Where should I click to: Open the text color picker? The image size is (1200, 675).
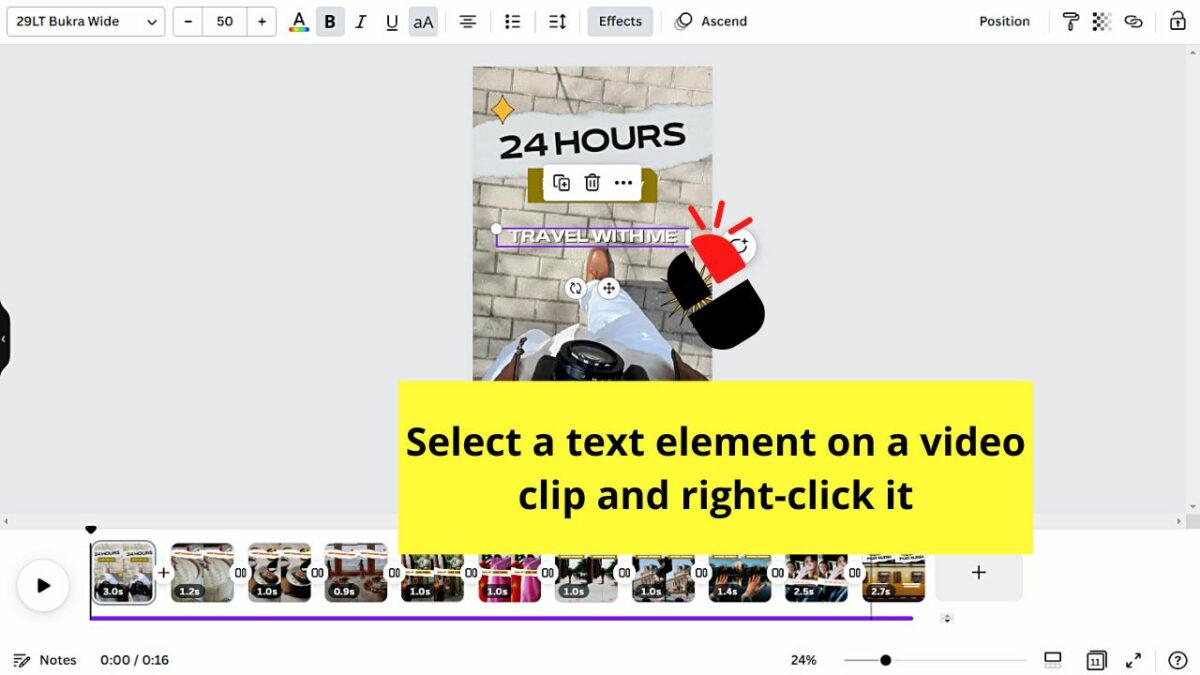coord(298,21)
